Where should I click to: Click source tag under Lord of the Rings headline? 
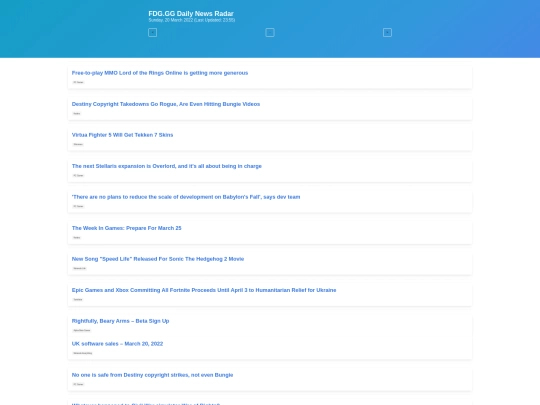point(78,82)
